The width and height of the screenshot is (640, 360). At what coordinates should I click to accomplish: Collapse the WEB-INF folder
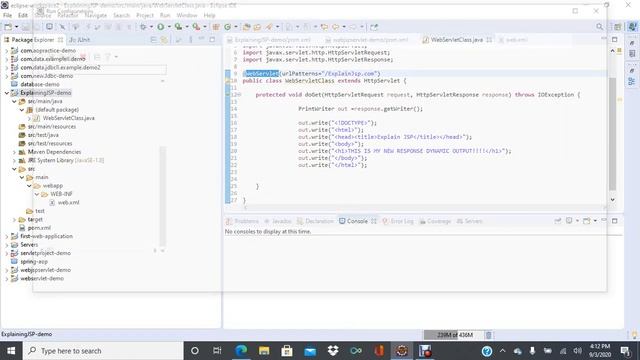pyautogui.click(x=37, y=194)
